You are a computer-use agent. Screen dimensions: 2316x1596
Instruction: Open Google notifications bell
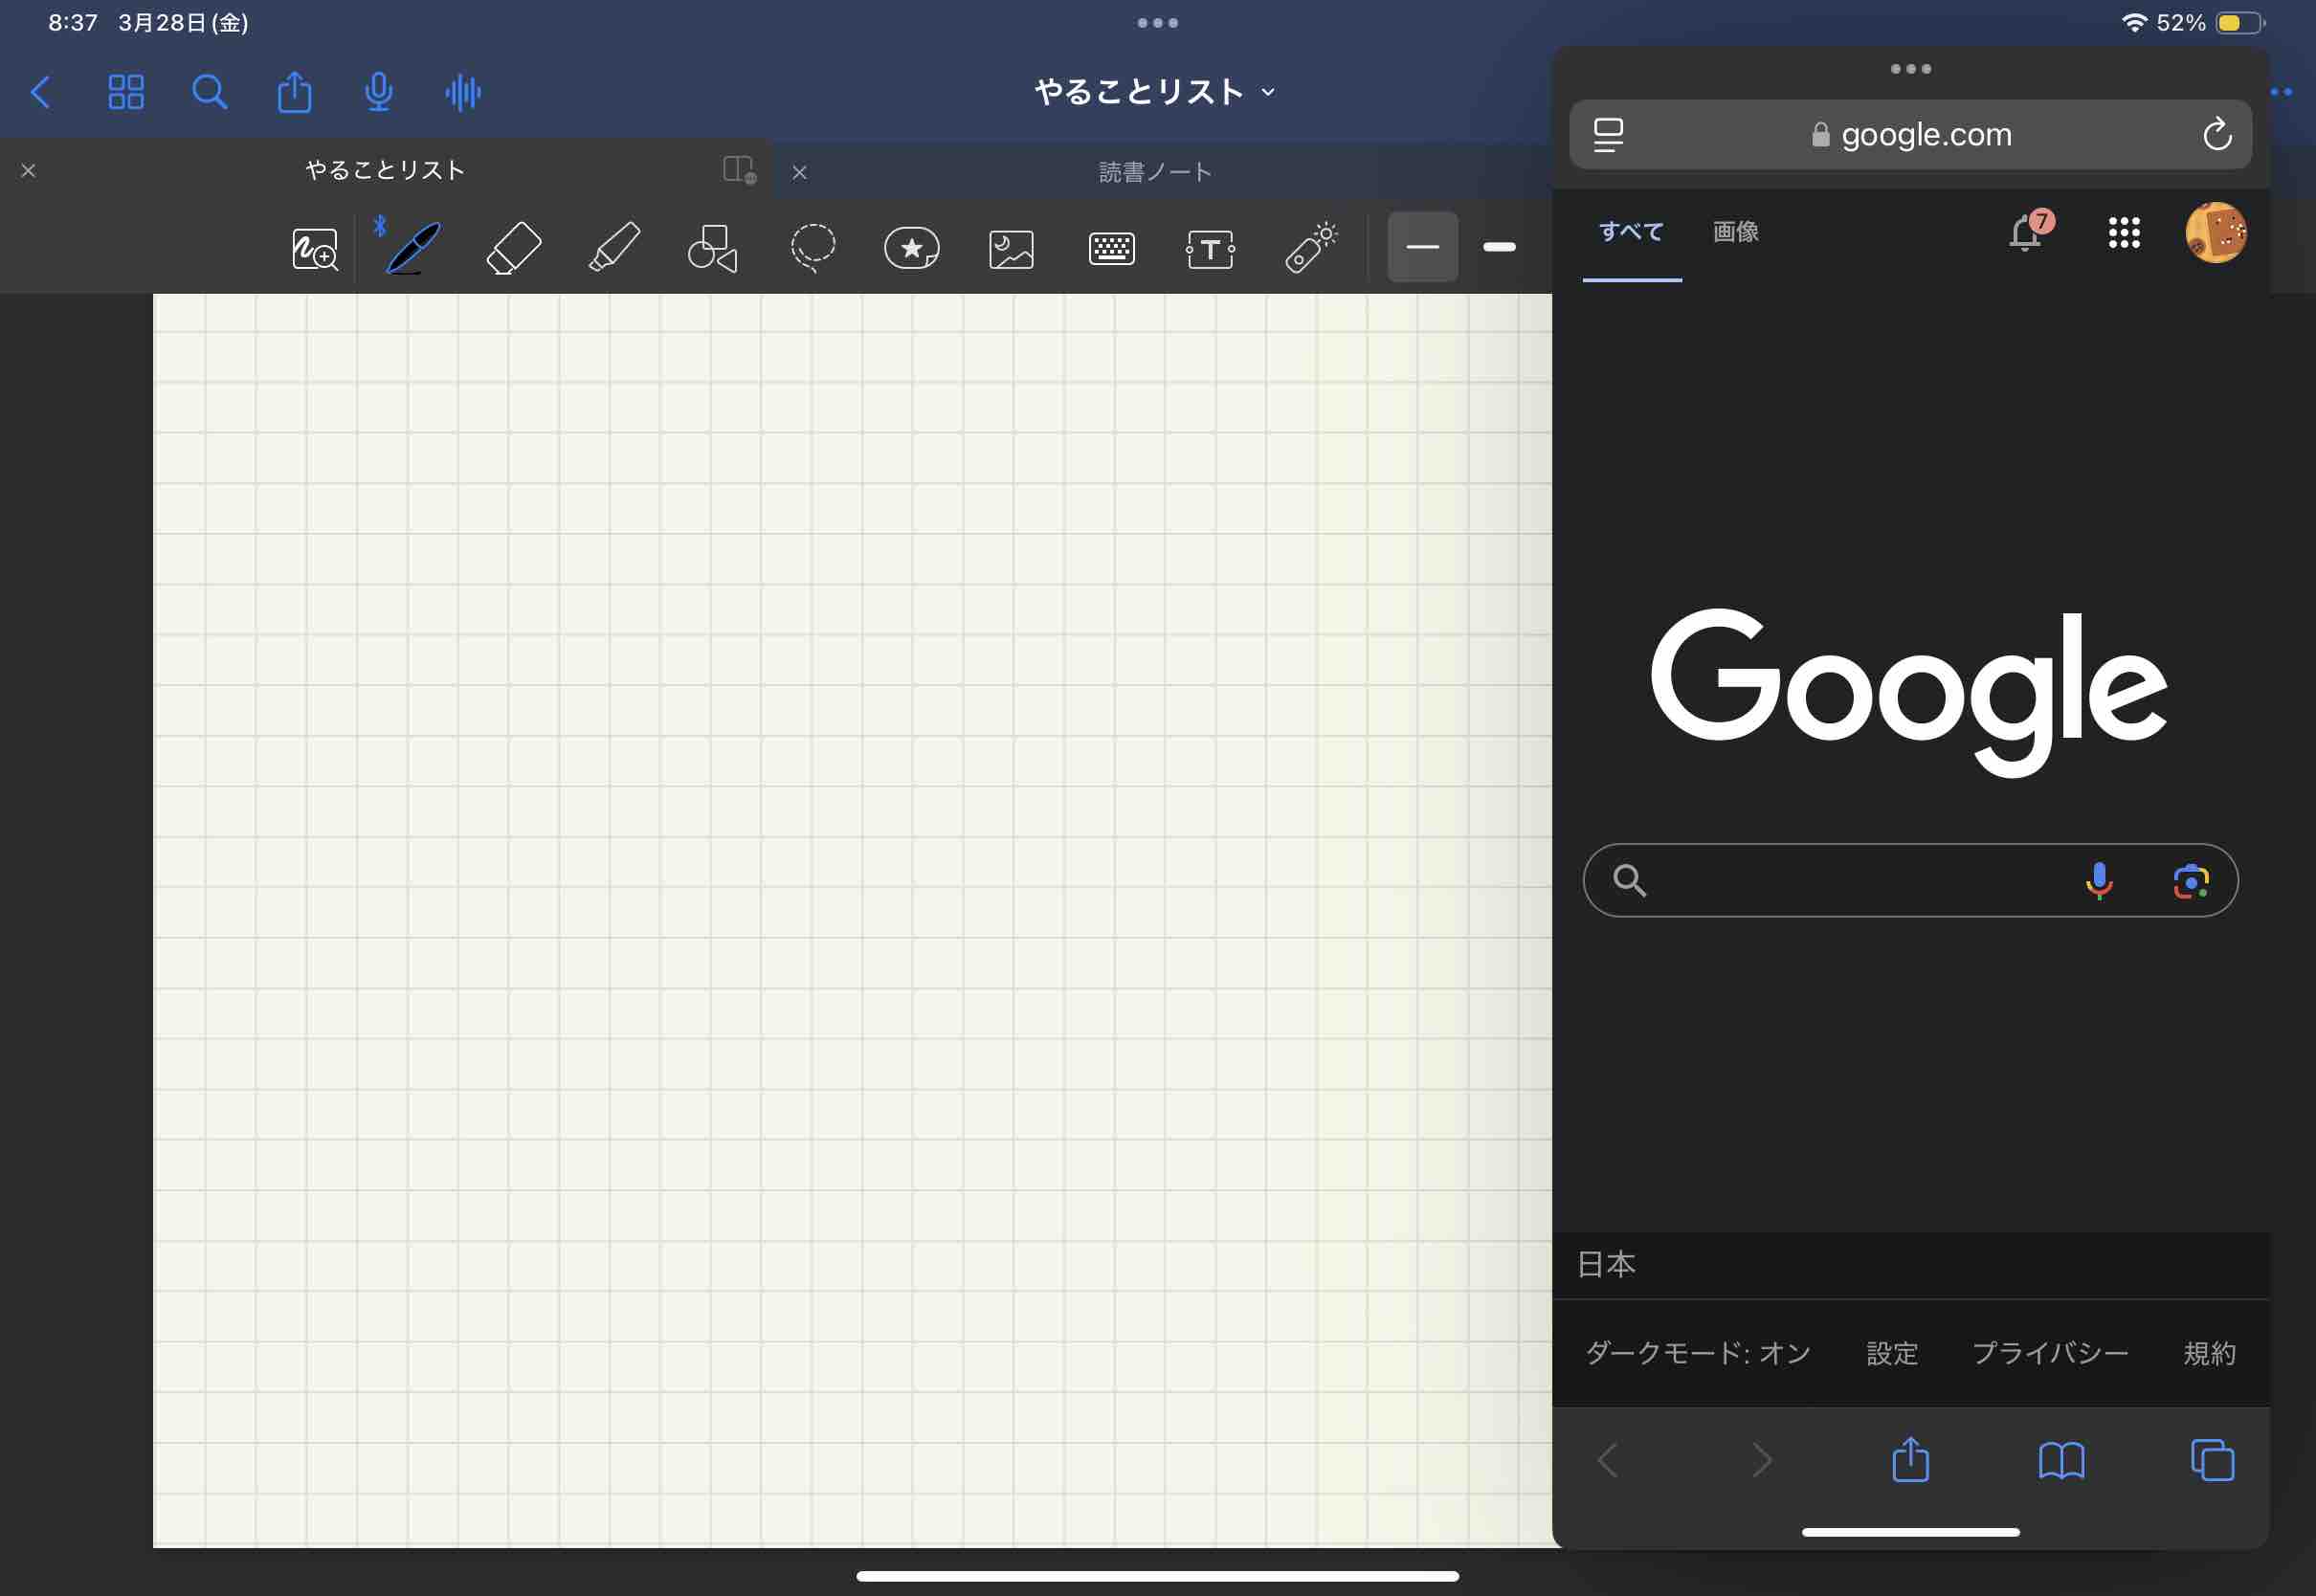tap(2029, 232)
